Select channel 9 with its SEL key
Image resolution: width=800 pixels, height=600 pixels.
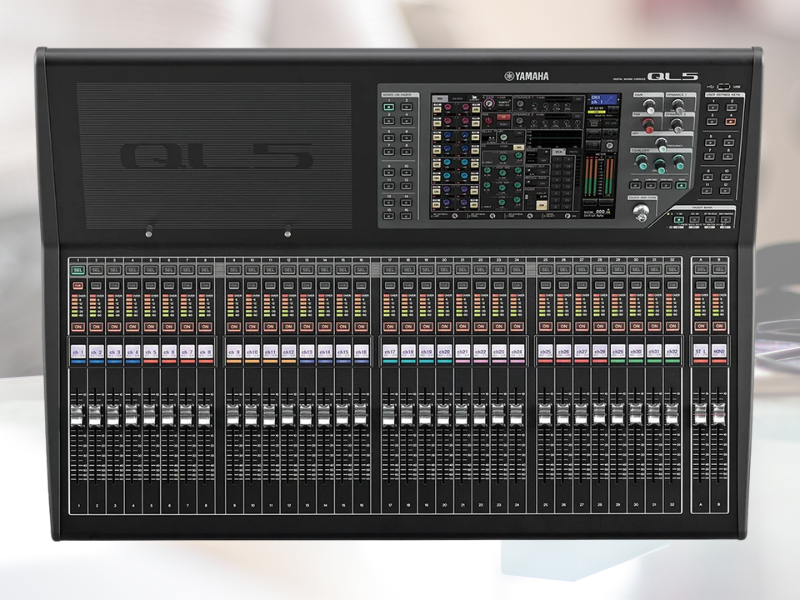[234, 269]
